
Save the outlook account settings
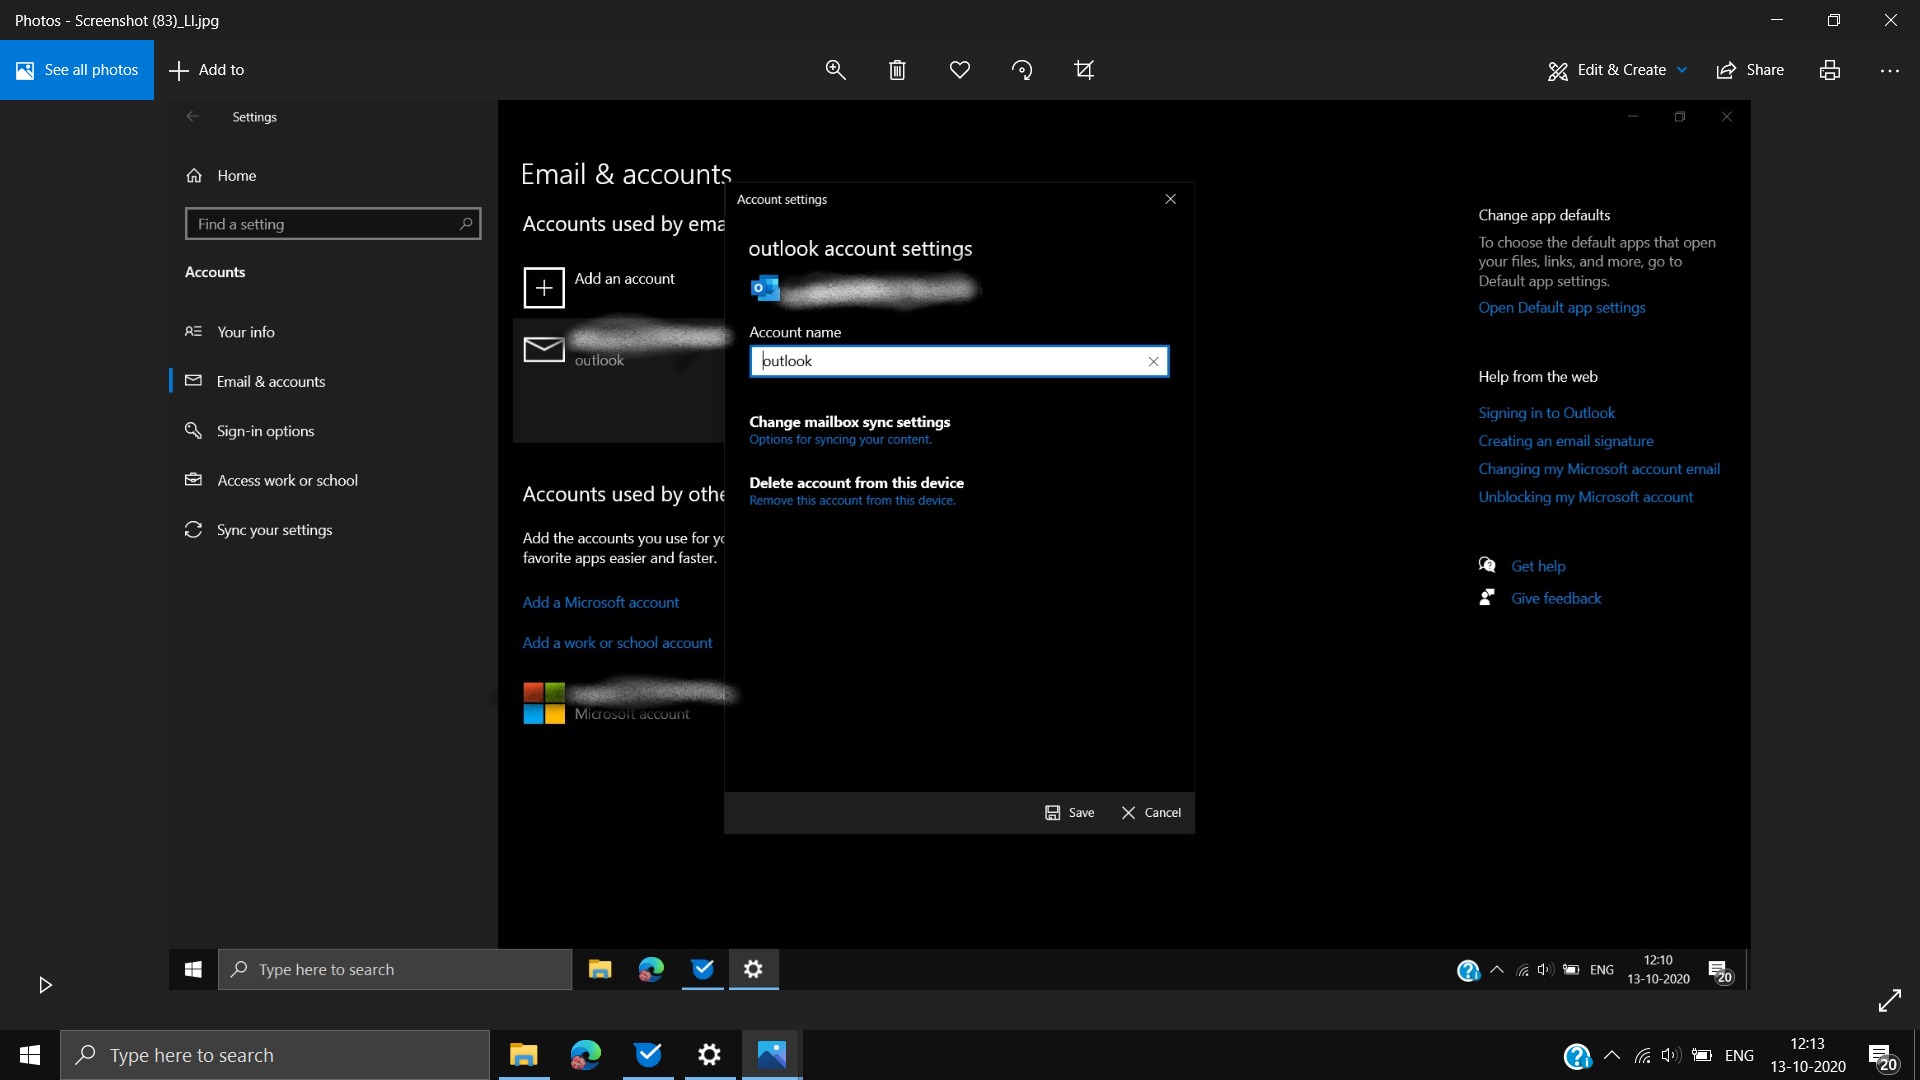point(1069,813)
